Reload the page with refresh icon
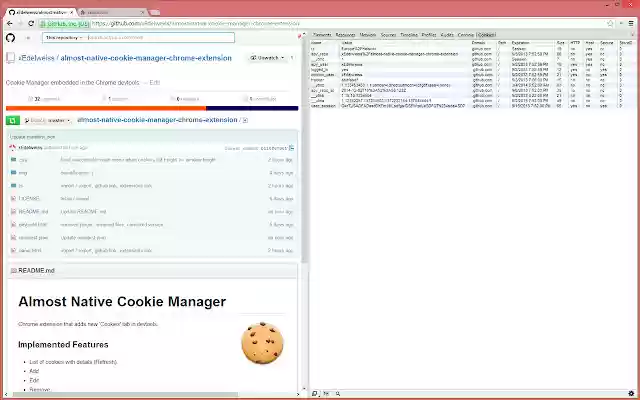 point(31,24)
